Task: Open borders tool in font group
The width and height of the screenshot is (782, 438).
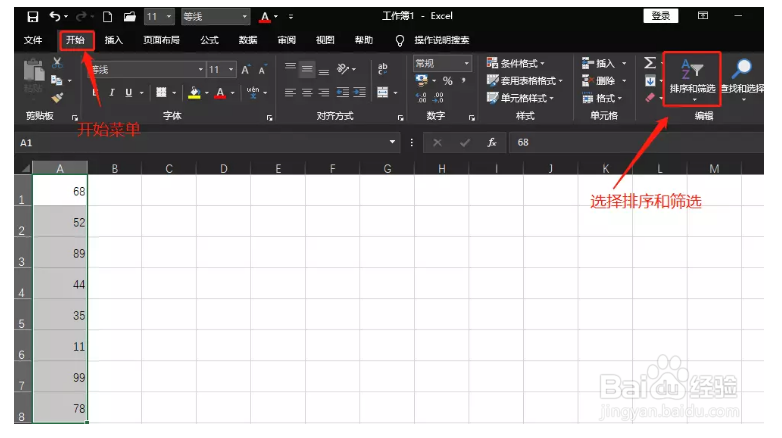Action: tap(161, 92)
